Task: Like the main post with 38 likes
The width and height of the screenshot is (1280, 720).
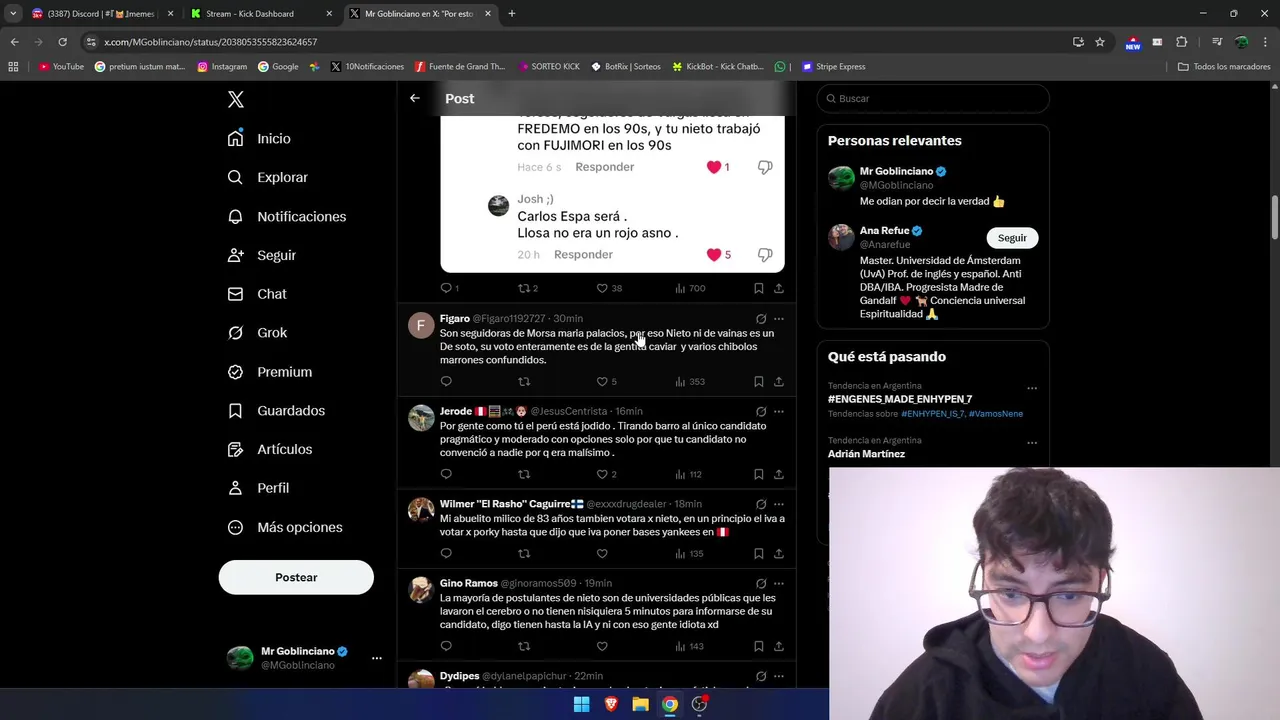Action: click(609, 288)
